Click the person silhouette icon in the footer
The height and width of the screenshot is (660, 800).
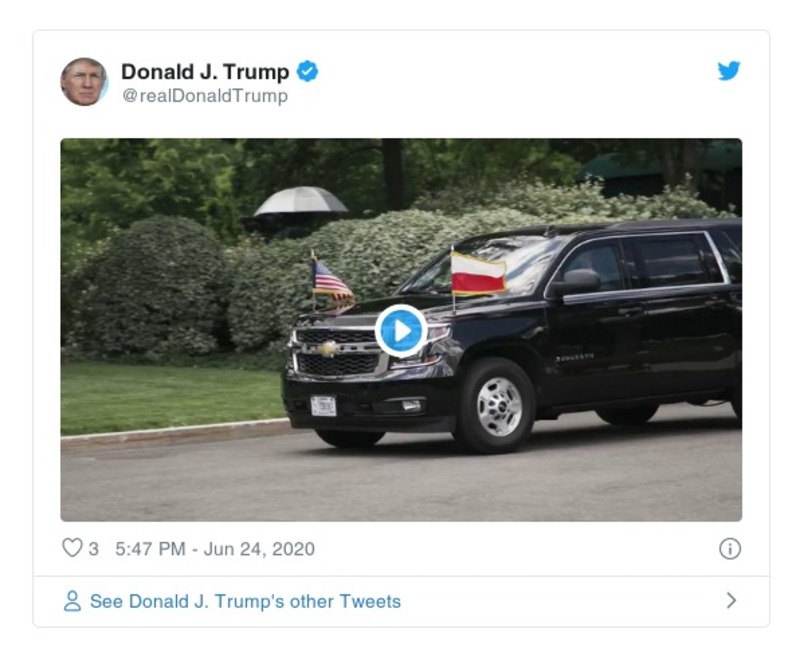pos(70,599)
